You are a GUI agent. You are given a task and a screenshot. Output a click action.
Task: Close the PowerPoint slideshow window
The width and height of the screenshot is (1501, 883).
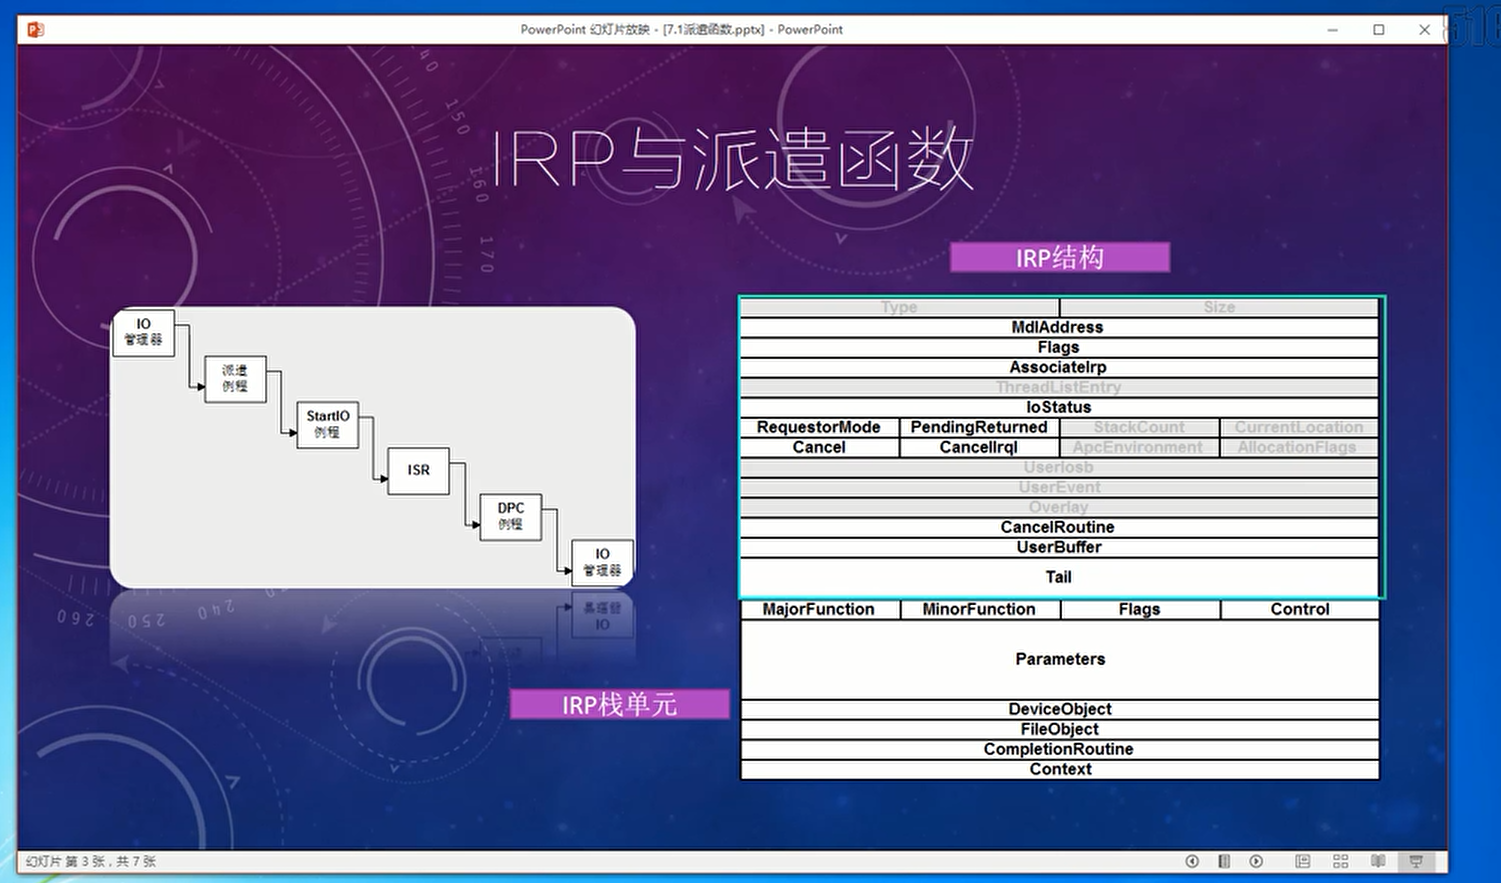[1424, 30]
